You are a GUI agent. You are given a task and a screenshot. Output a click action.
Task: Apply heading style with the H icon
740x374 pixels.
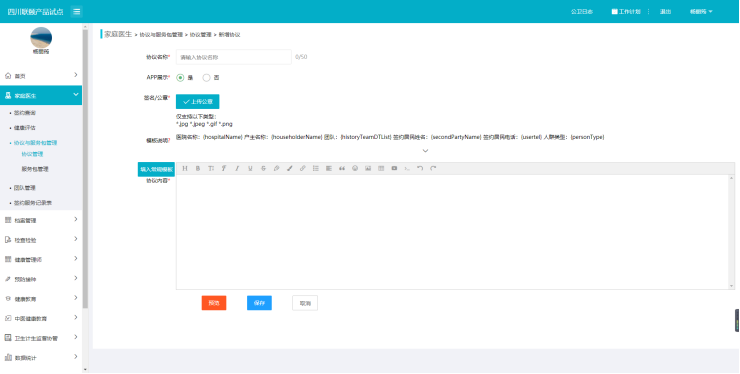tap(185, 169)
